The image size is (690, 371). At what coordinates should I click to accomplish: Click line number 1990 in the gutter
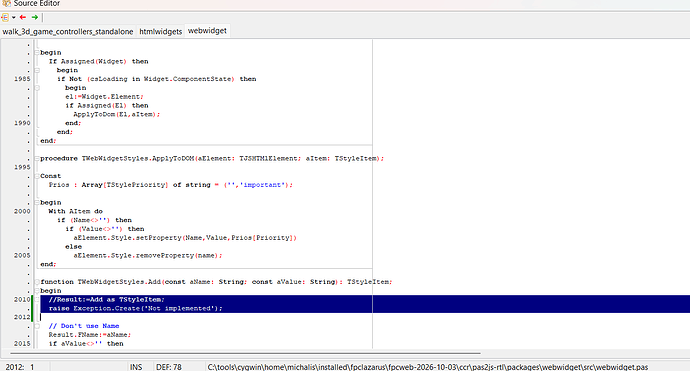click(22, 123)
